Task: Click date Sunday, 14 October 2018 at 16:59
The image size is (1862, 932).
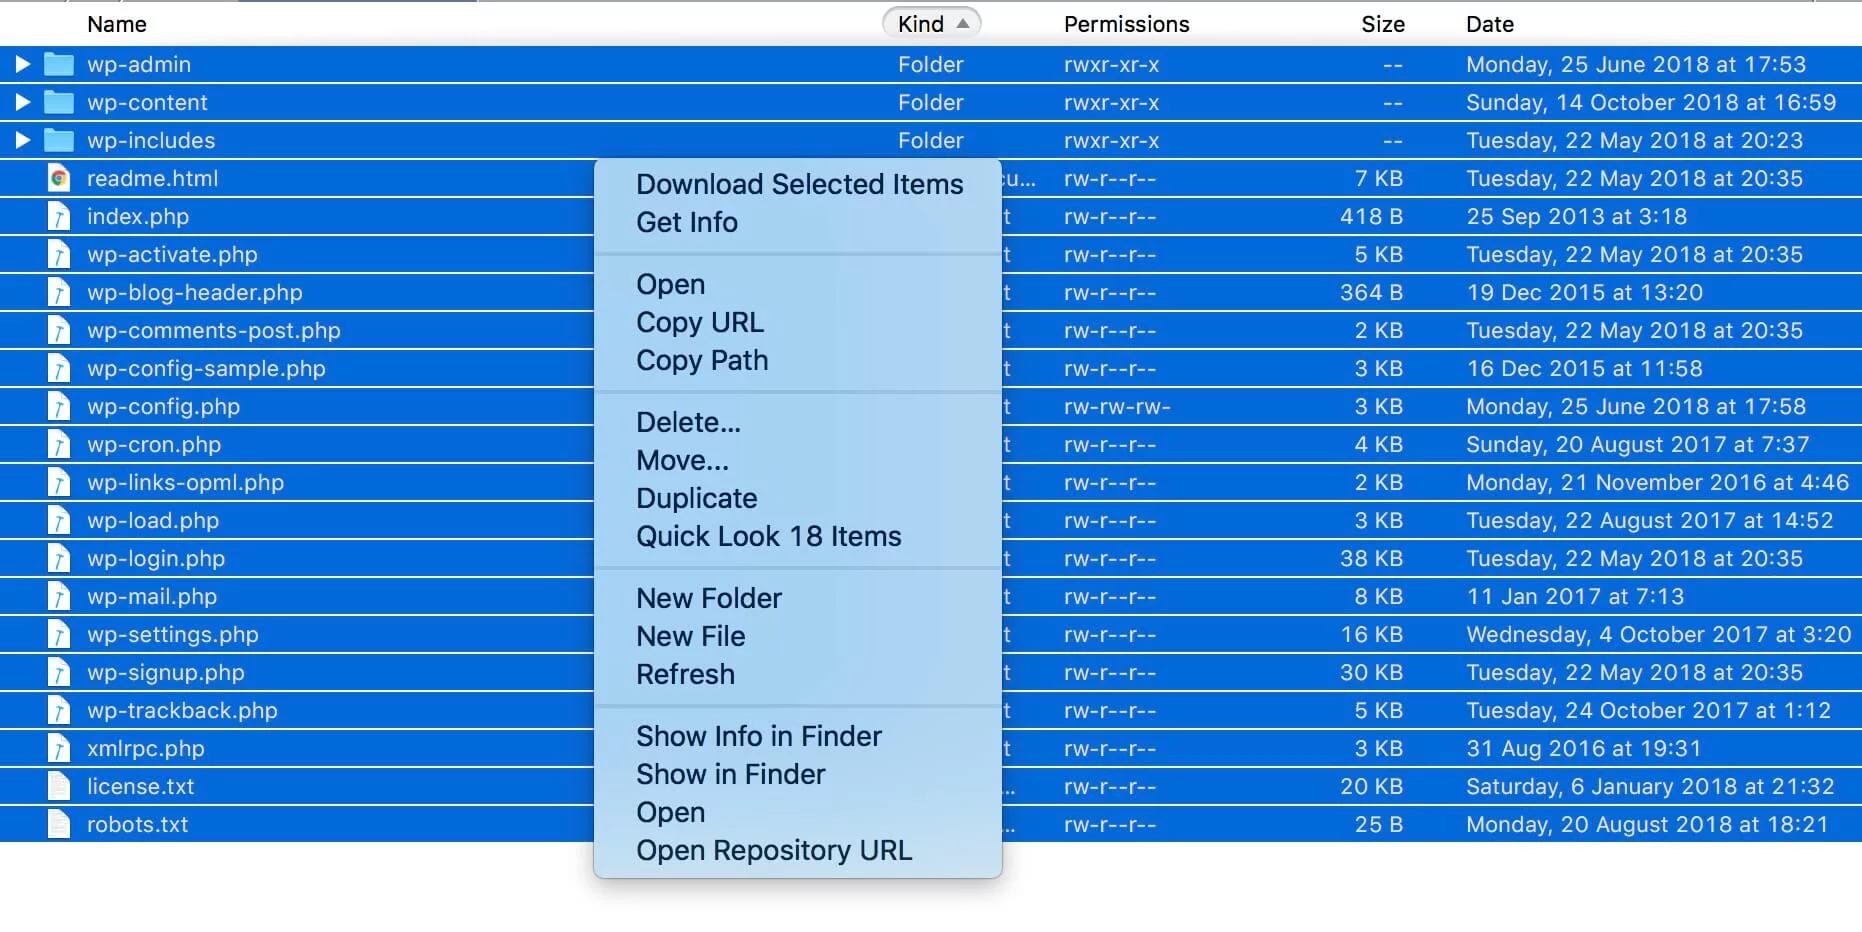Action: [1651, 103]
